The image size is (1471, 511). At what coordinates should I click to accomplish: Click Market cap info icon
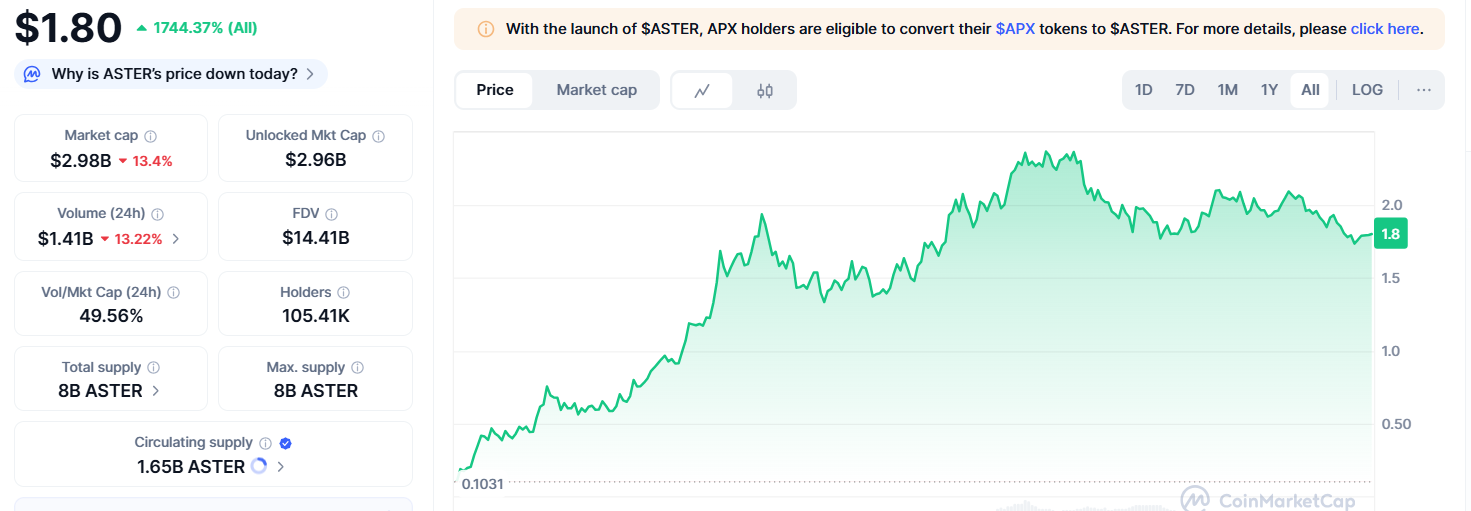pos(150,136)
